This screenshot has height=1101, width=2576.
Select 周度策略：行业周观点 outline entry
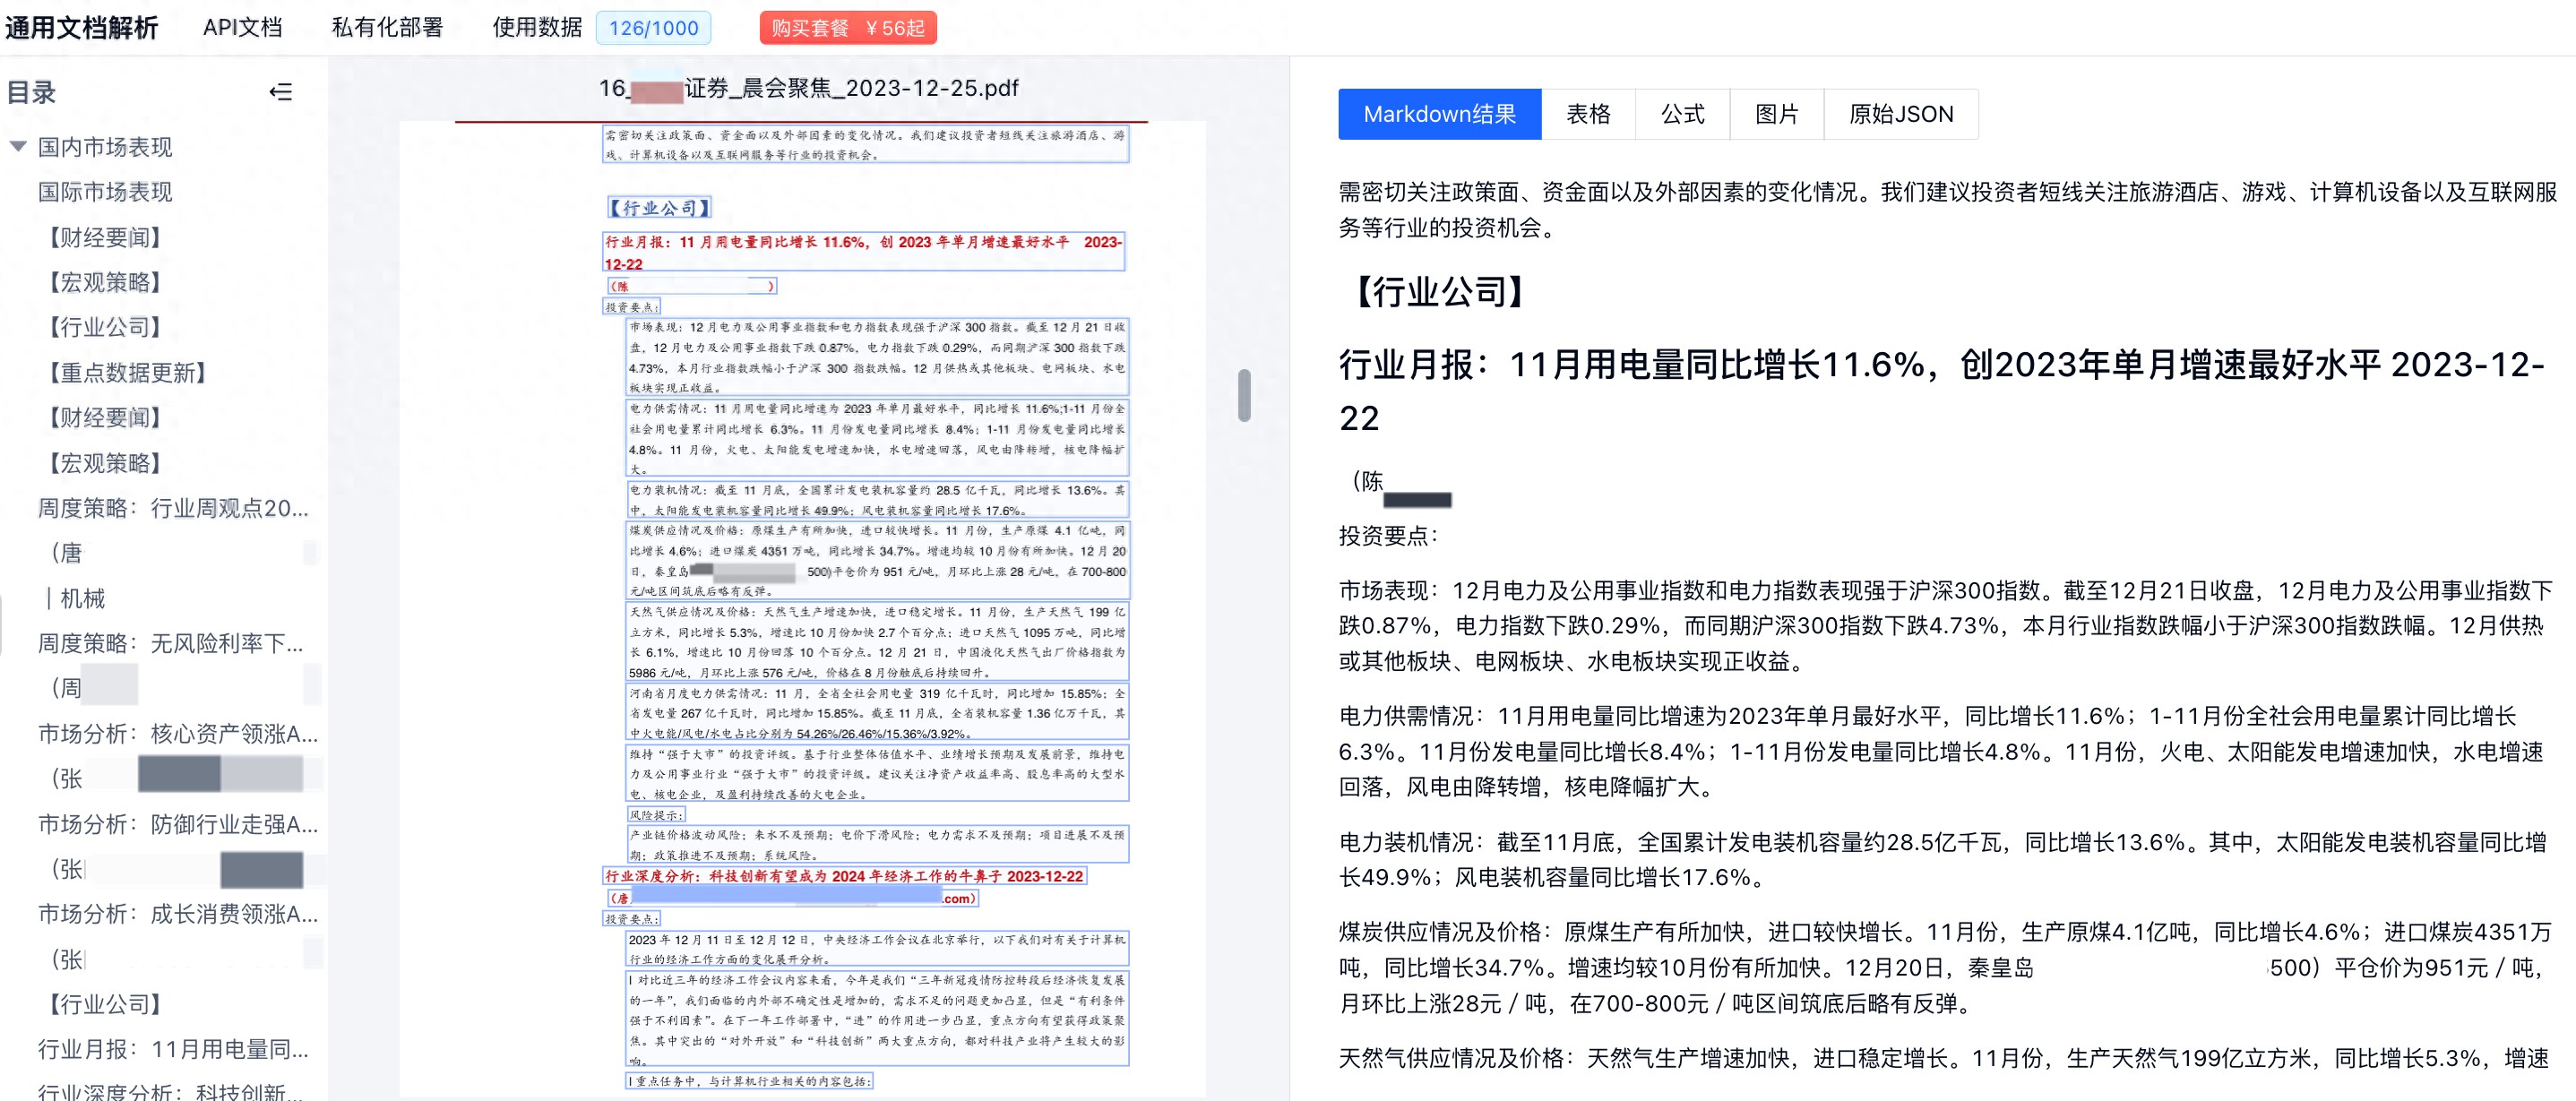point(173,508)
